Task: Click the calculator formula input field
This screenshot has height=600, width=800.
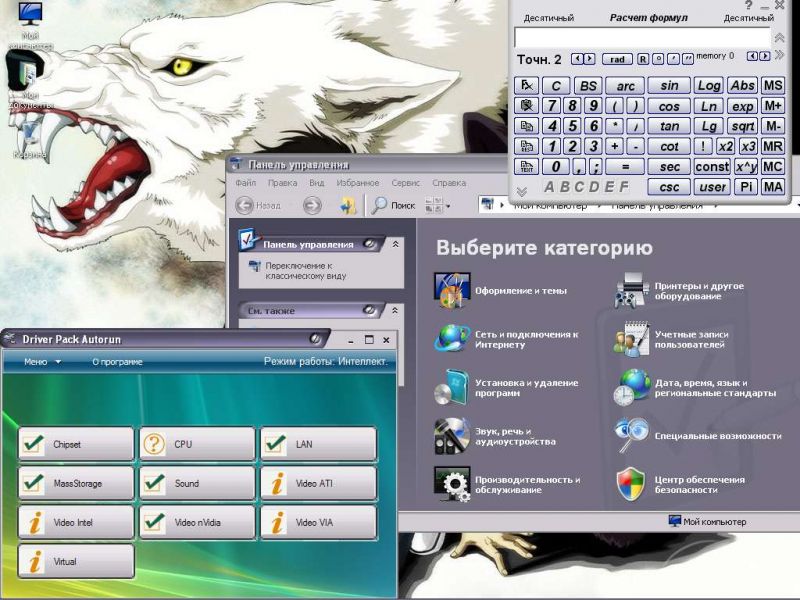Action: 640,37
